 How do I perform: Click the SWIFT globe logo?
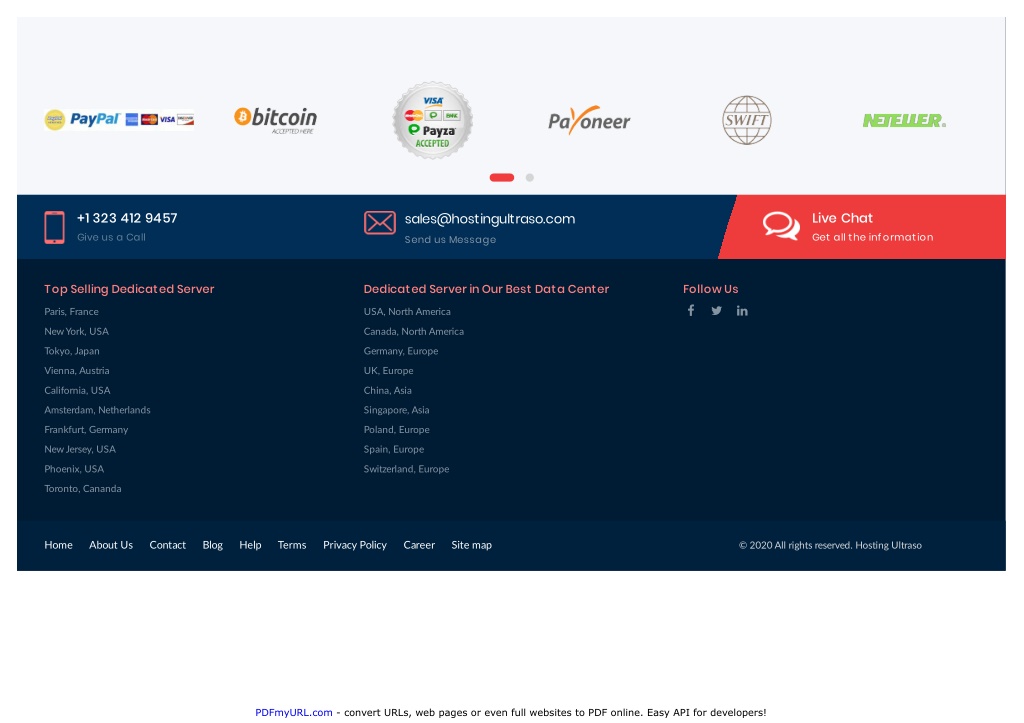click(x=746, y=120)
